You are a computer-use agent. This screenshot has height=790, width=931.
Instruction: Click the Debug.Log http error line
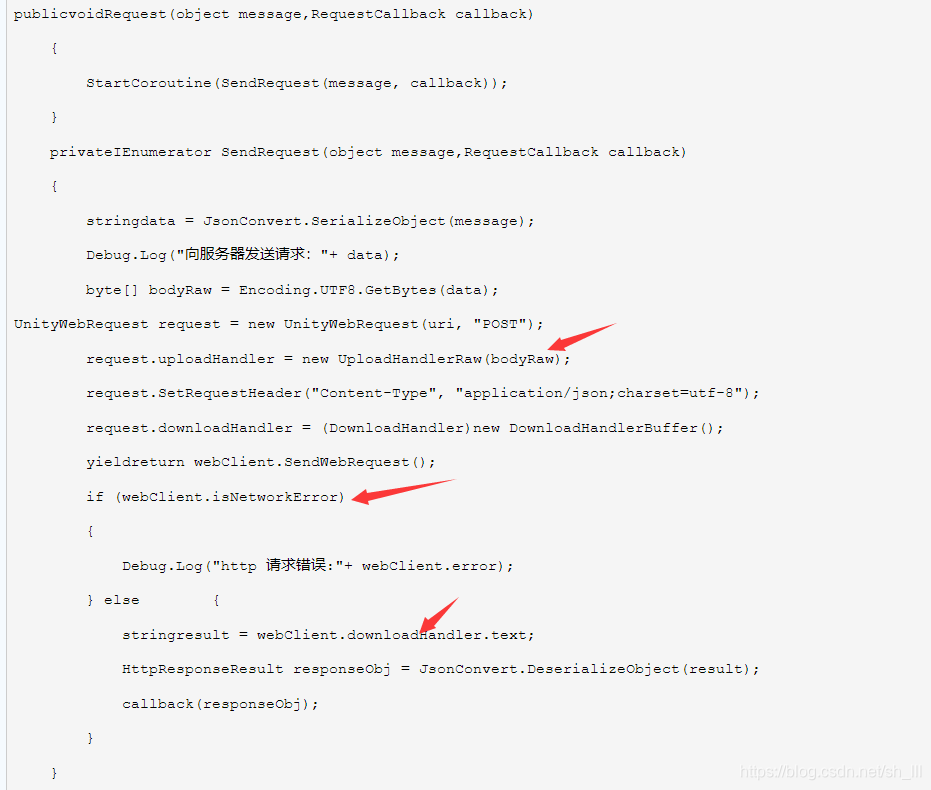317,565
